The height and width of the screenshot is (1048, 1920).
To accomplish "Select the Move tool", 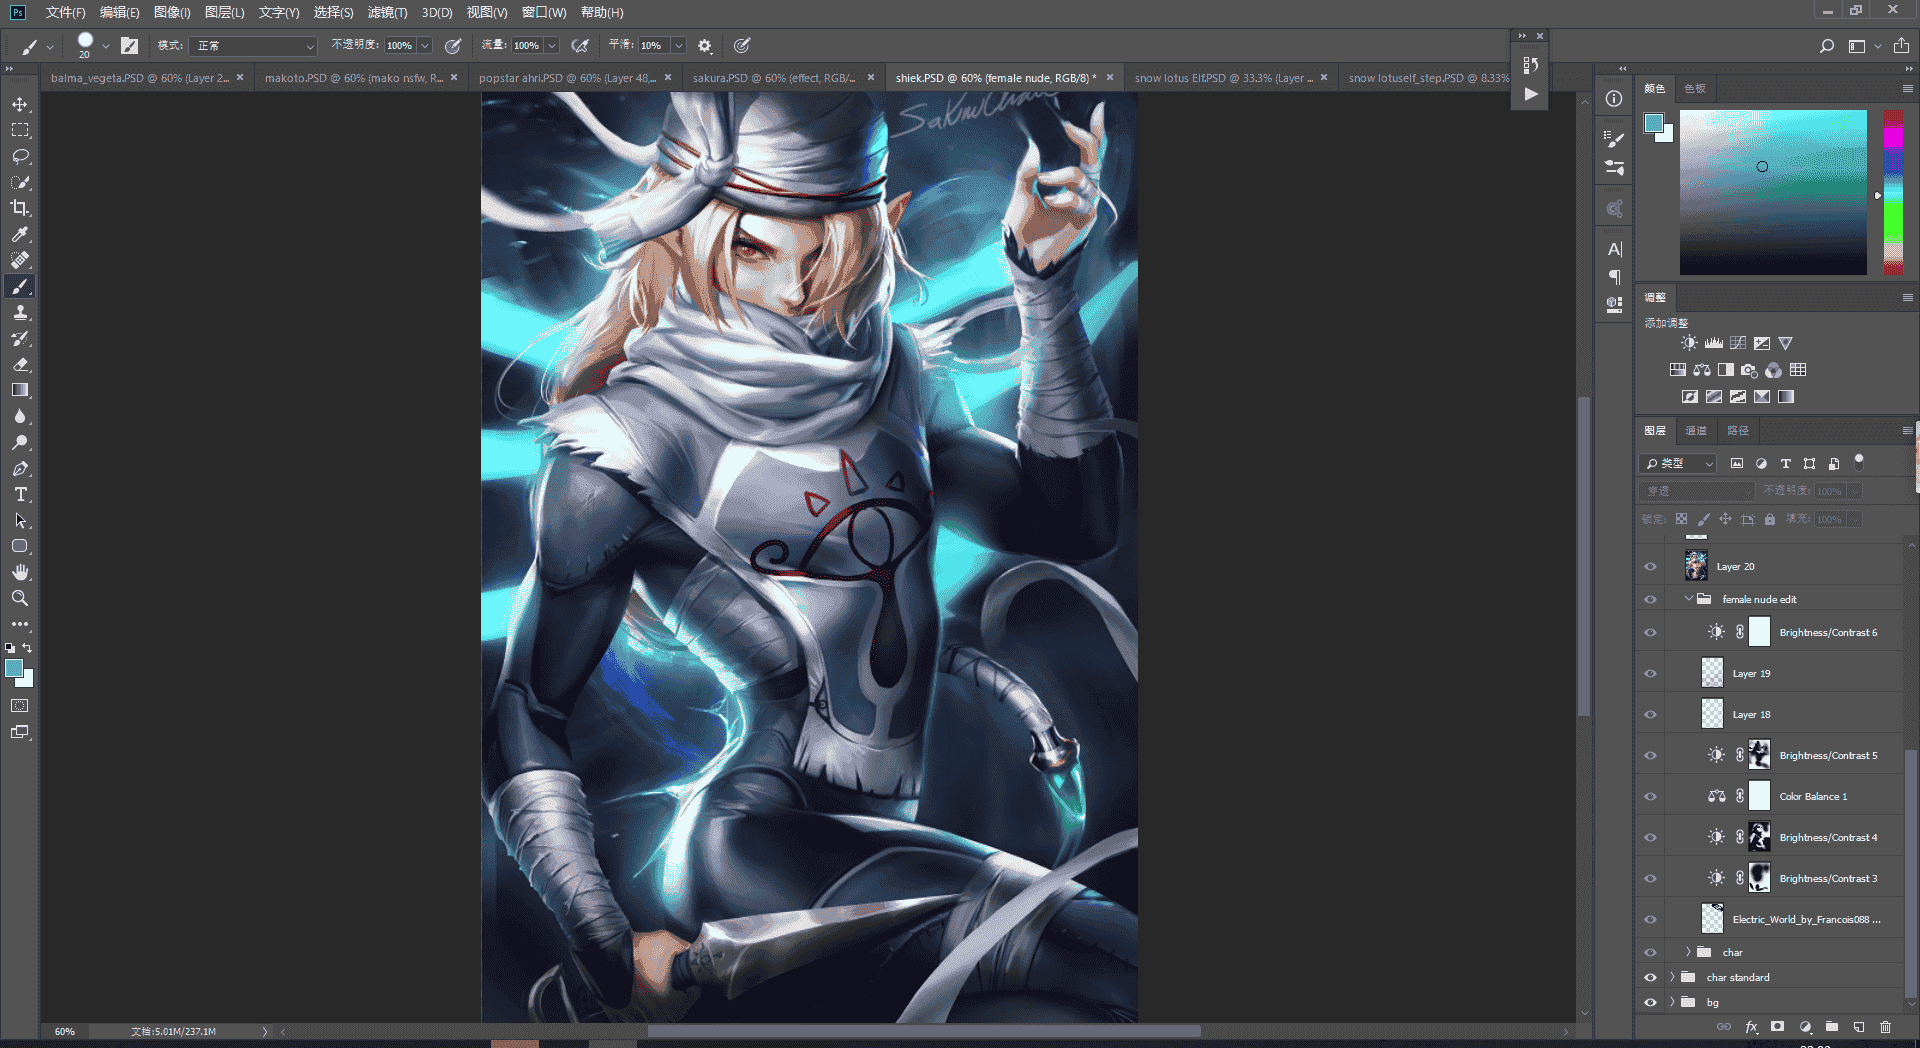I will [x=20, y=104].
